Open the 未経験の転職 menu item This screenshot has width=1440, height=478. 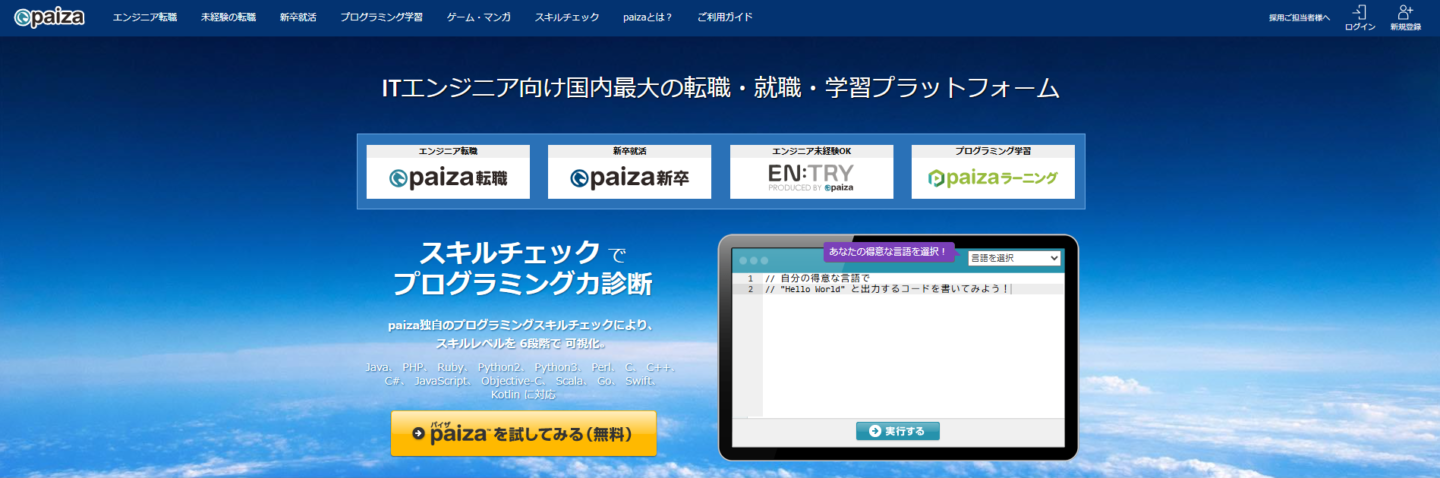click(228, 18)
